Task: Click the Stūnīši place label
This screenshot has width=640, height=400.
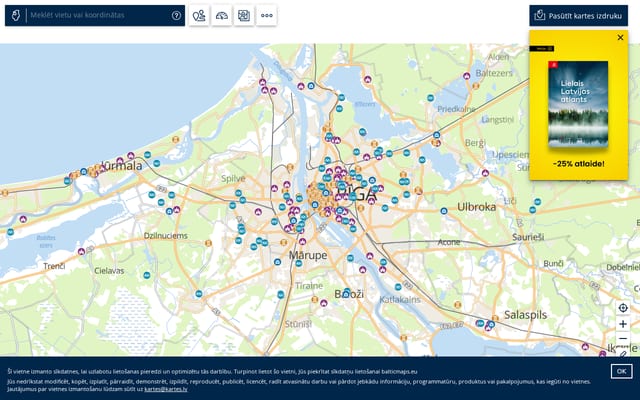Action: pyautogui.click(x=298, y=324)
